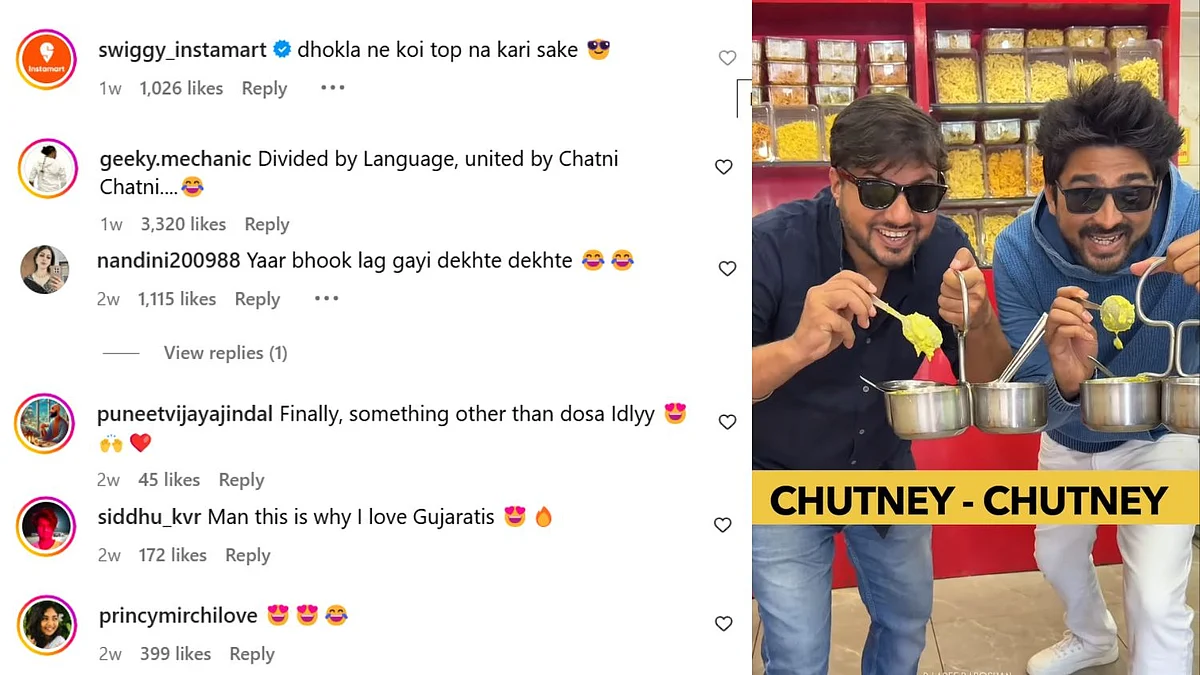Image resolution: width=1200 pixels, height=675 pixels.
Task: Open more options on swiggy_instamart comment
Action: click(x=332, y=88)
